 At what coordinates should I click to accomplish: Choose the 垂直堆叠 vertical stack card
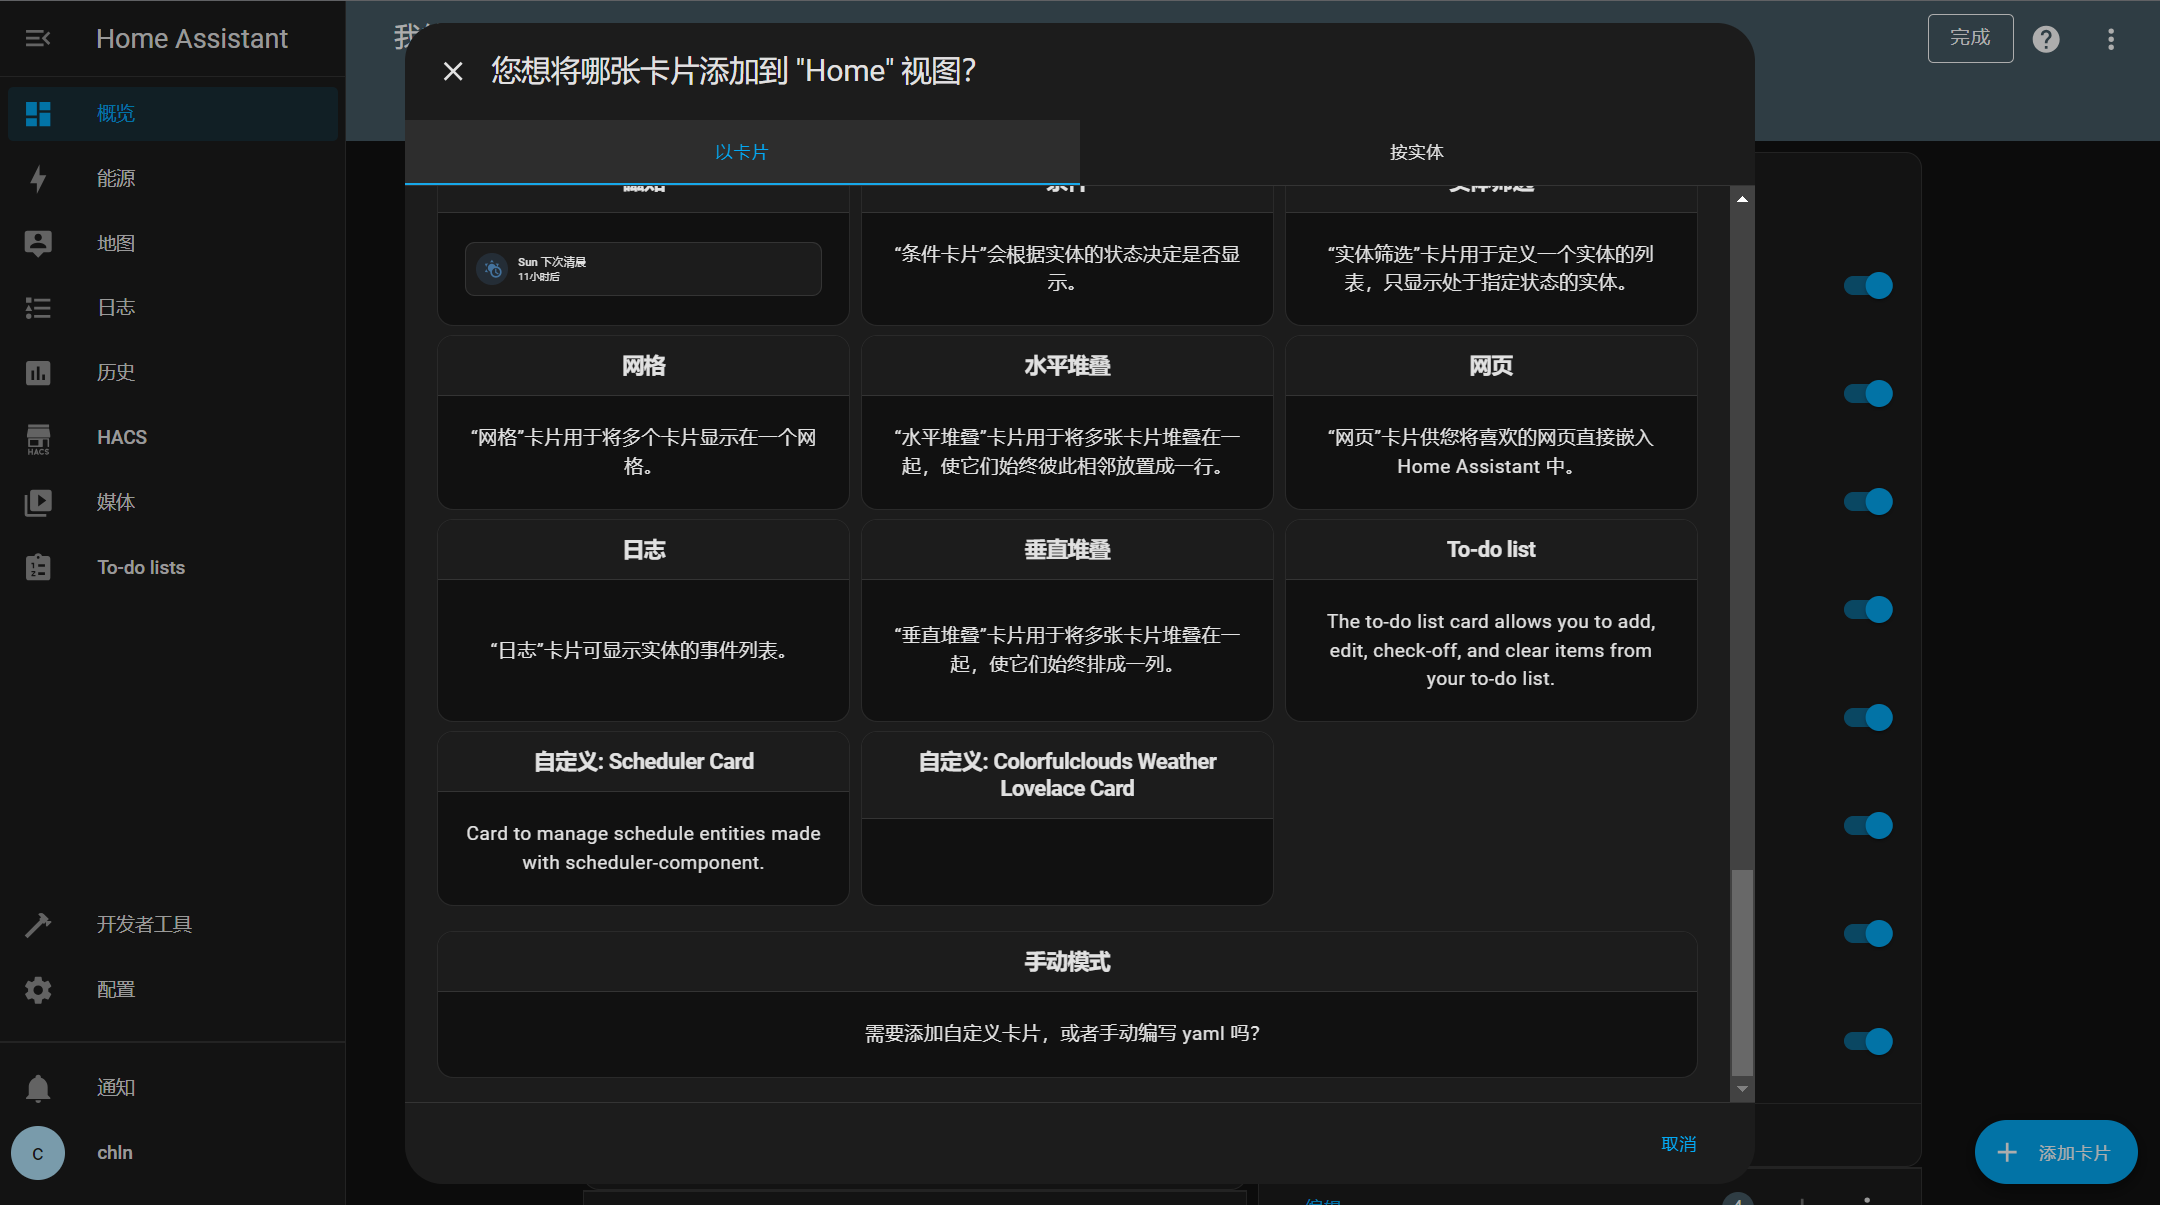1067,620
